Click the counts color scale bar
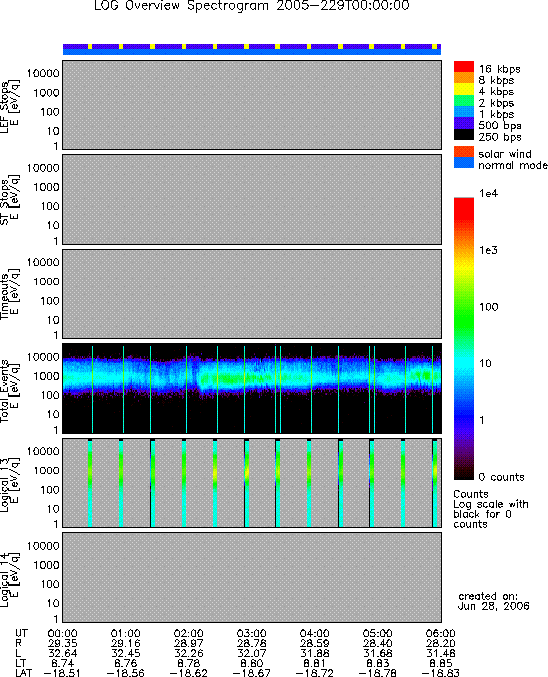This screenshot has width=548, height=677. (463, 338)
